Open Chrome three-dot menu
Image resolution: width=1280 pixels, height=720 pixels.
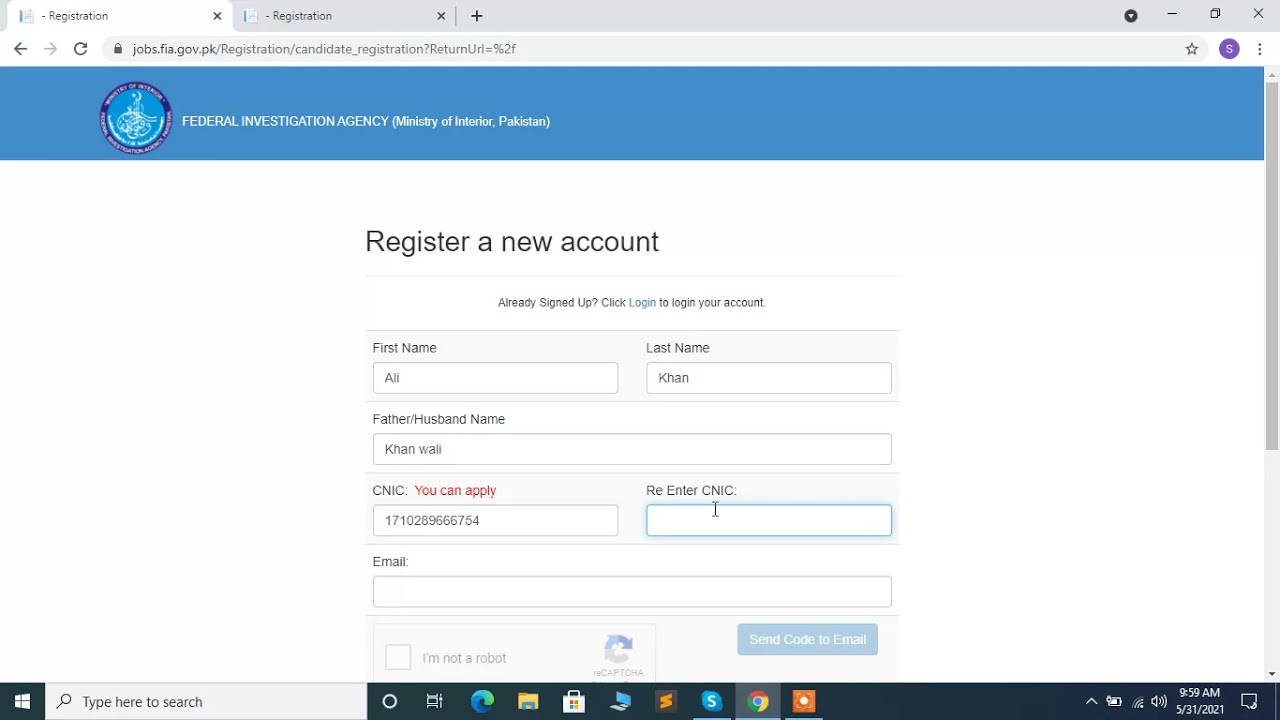[1259, 49]
